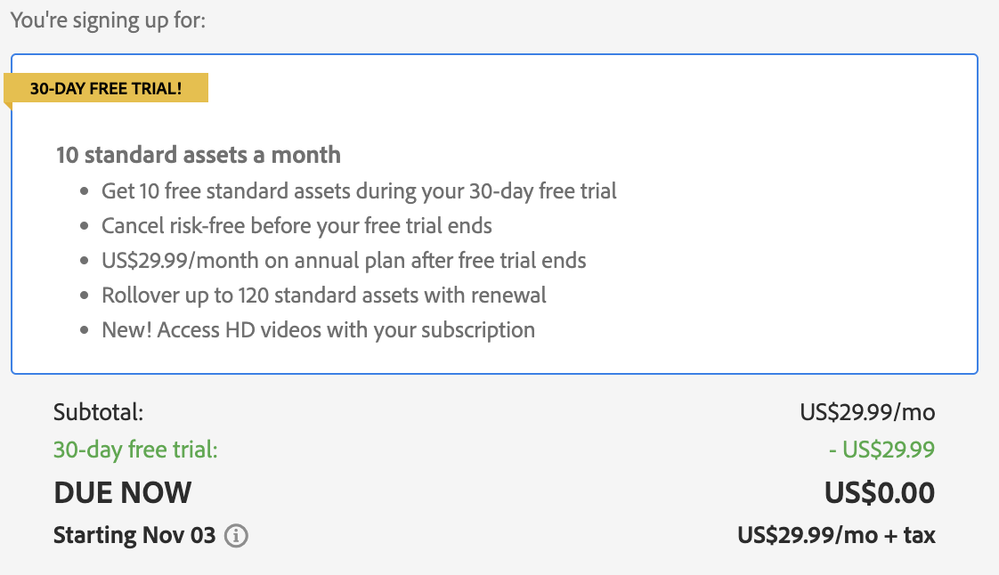Click the green "30-day free trial:" label
The height and width of the screenshot is (575, 999).
(x=135, y=450)
